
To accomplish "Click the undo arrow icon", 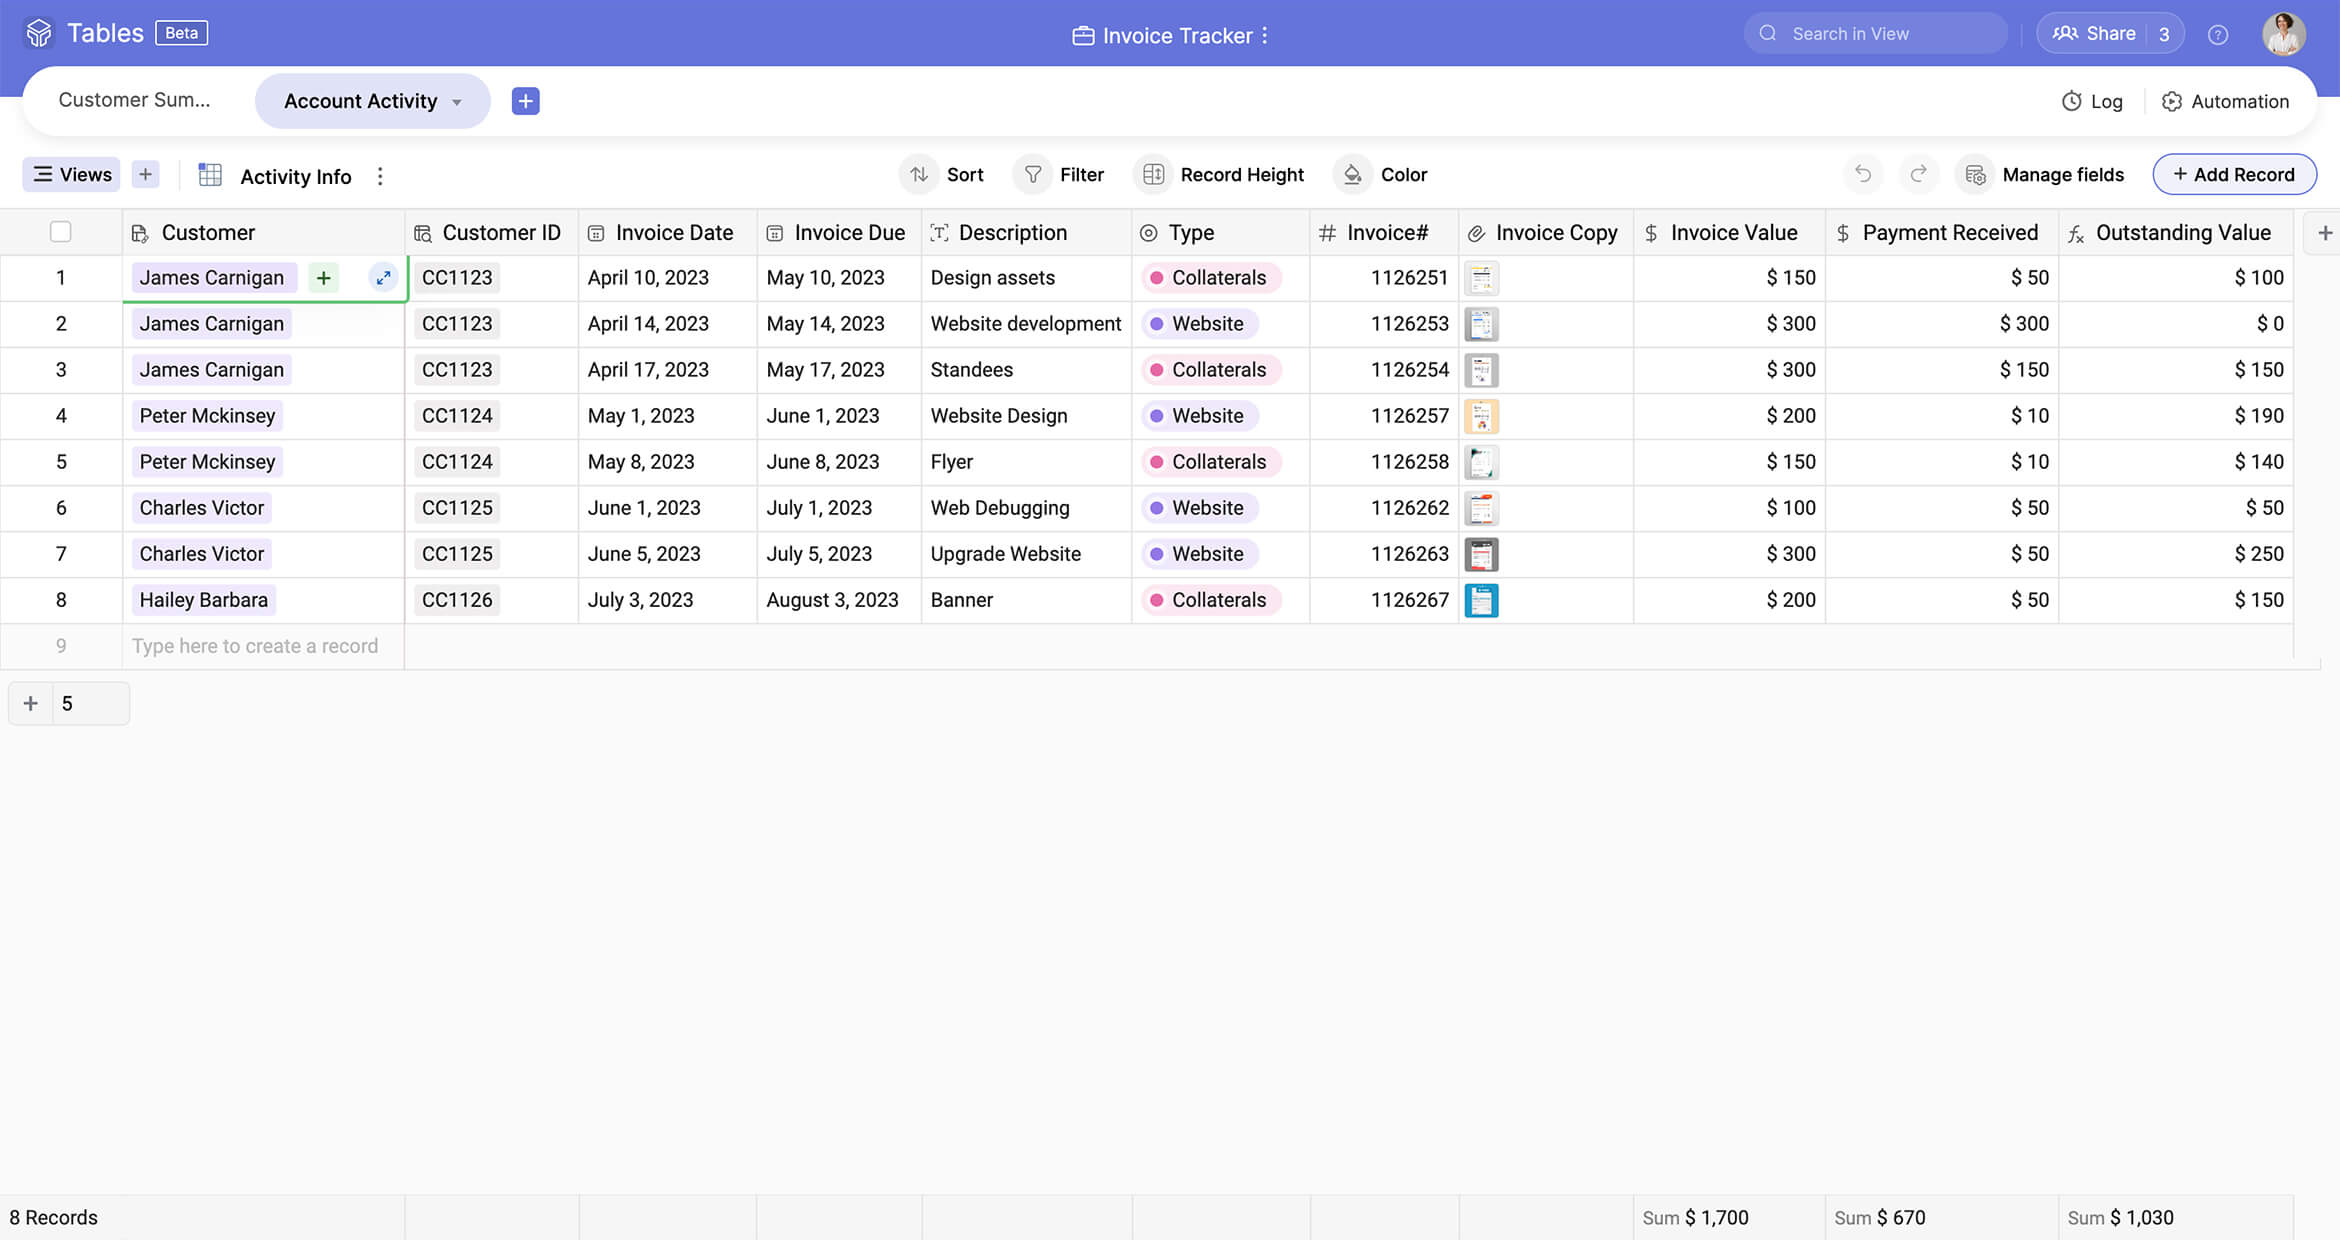I will pyautogui.click(x=1862, y=174).
